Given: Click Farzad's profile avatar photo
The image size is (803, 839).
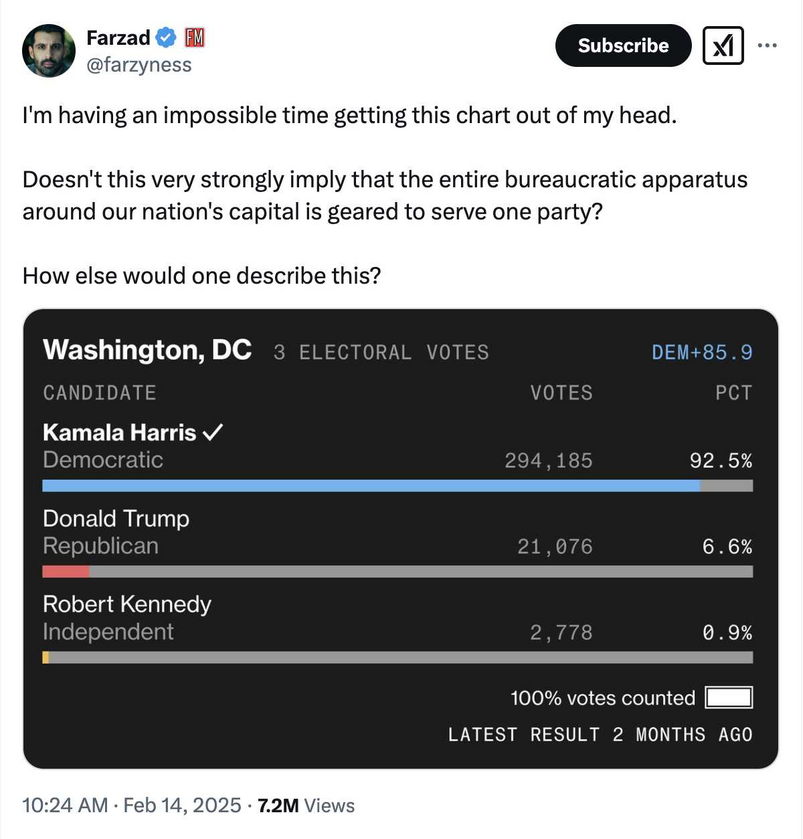Looking at the screenshot, I should (48, 51).
